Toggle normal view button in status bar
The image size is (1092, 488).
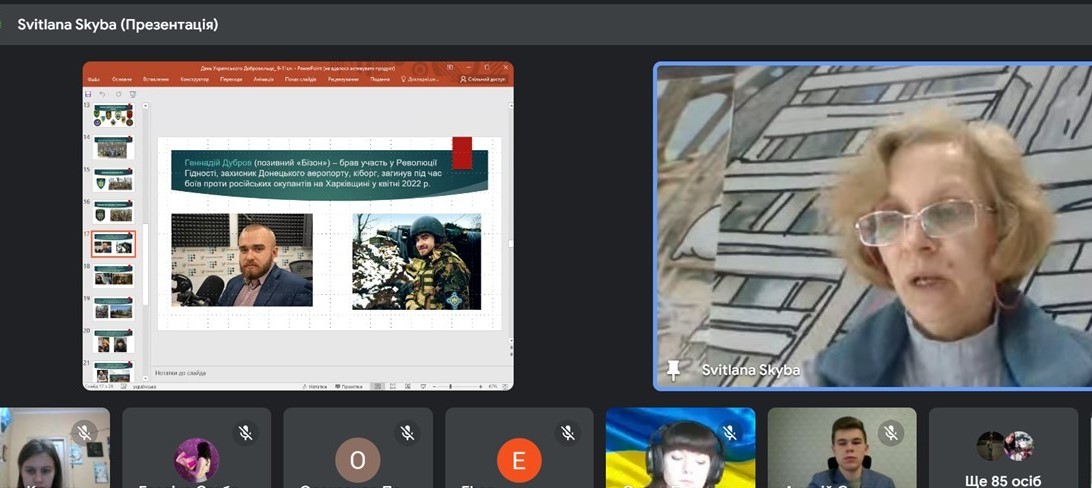tap(377, 386)
